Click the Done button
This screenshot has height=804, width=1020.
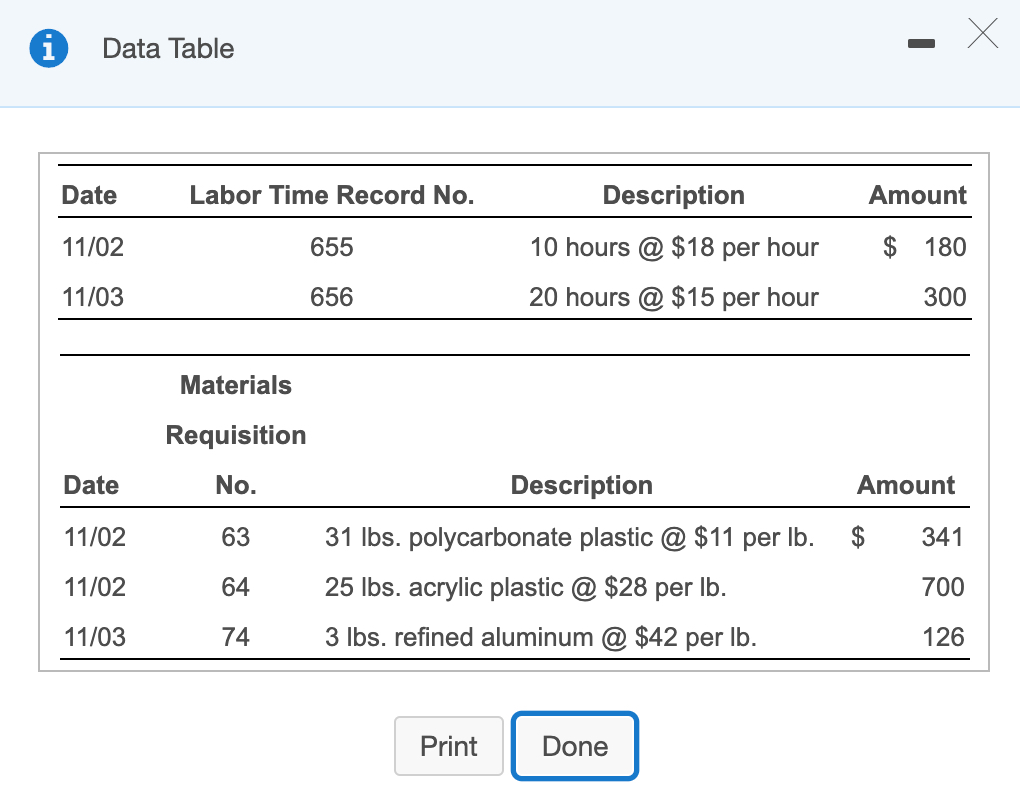click(574, 745)
